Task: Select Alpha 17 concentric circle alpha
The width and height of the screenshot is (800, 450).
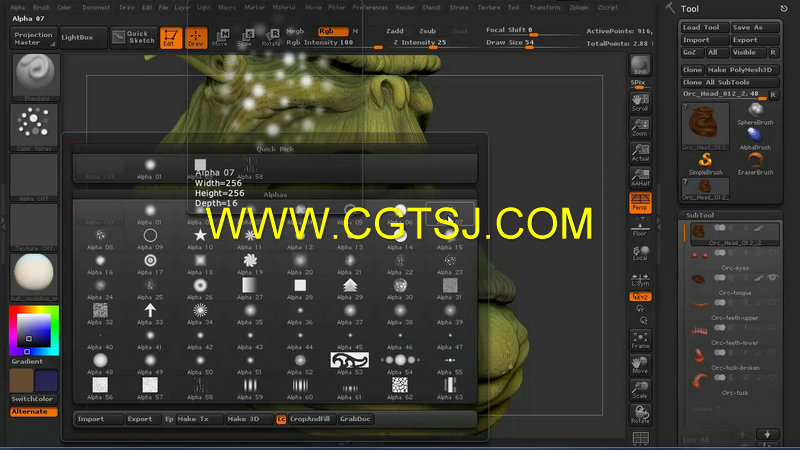Action: 150,264
